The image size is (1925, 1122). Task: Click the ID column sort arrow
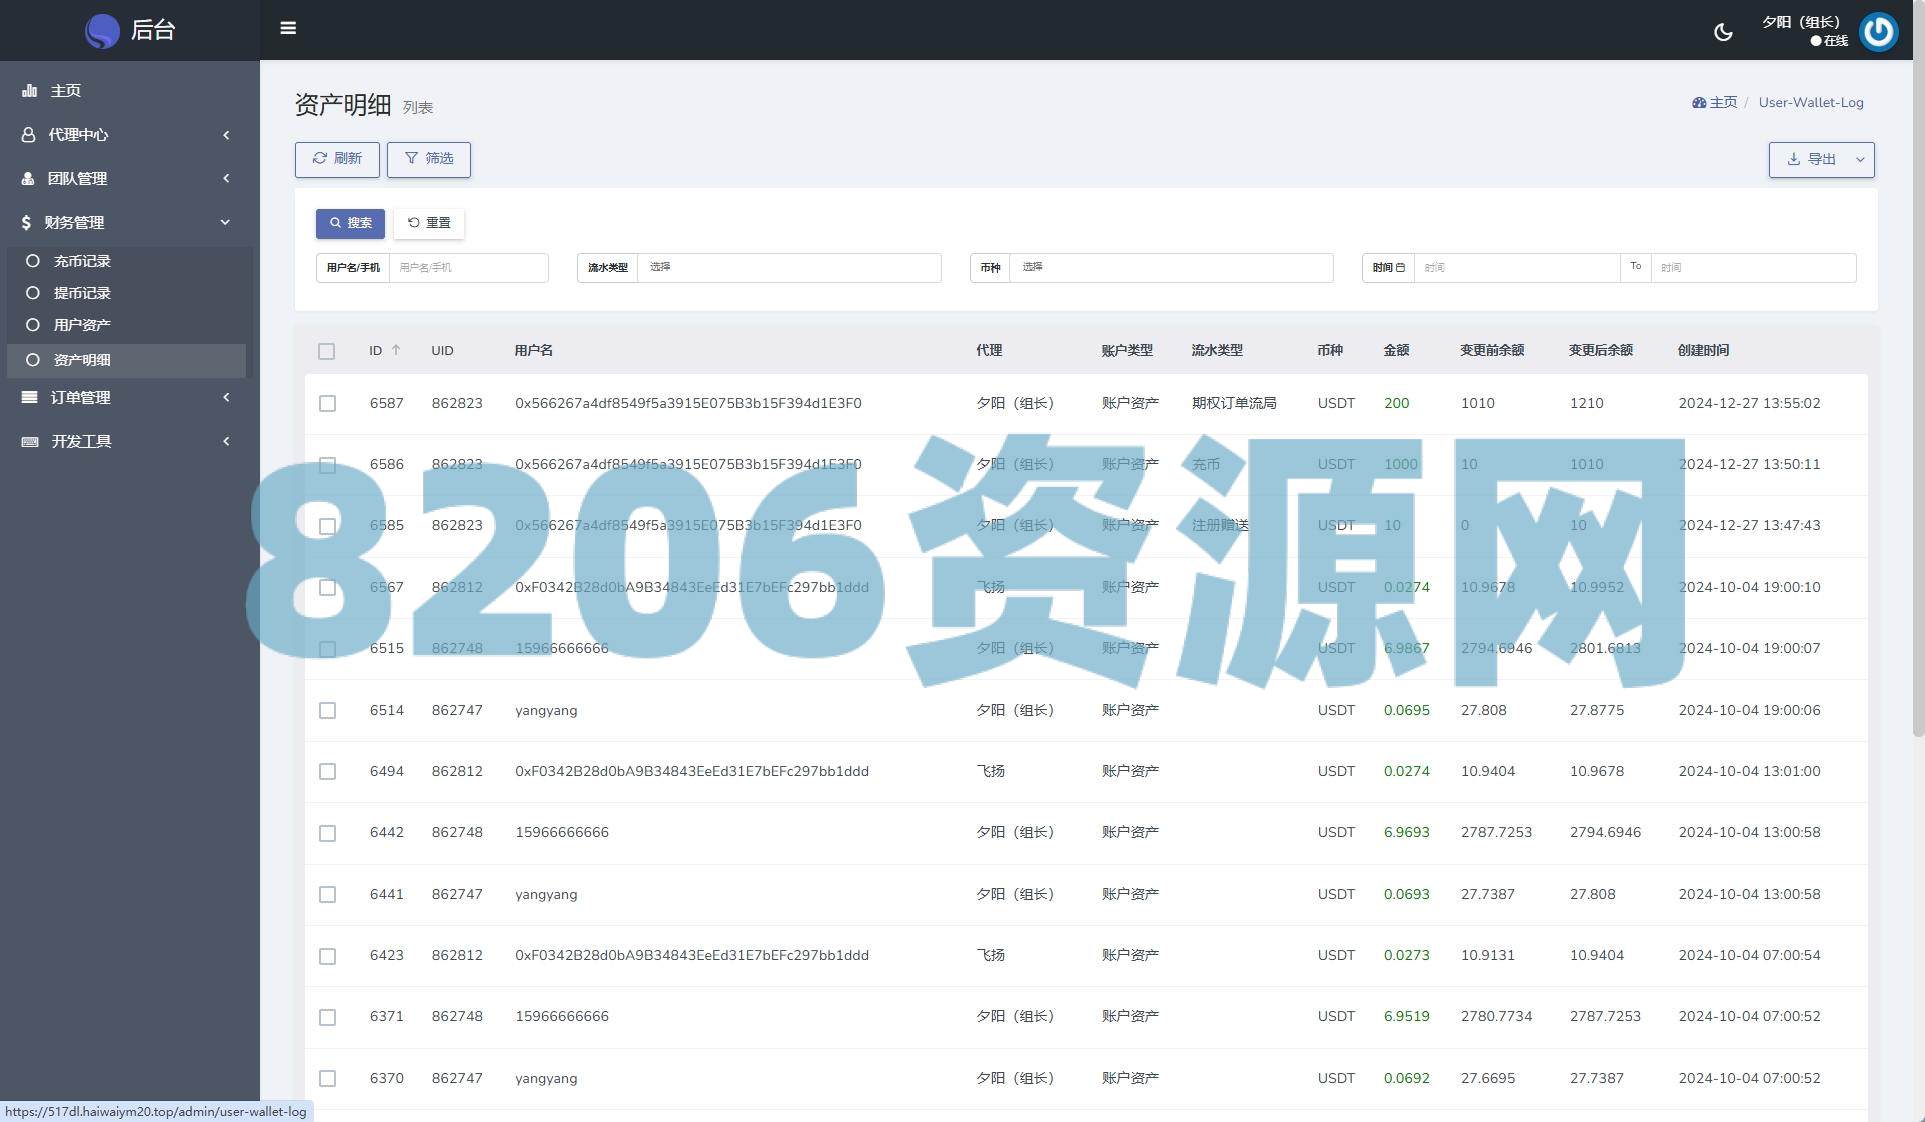point(396,350)
